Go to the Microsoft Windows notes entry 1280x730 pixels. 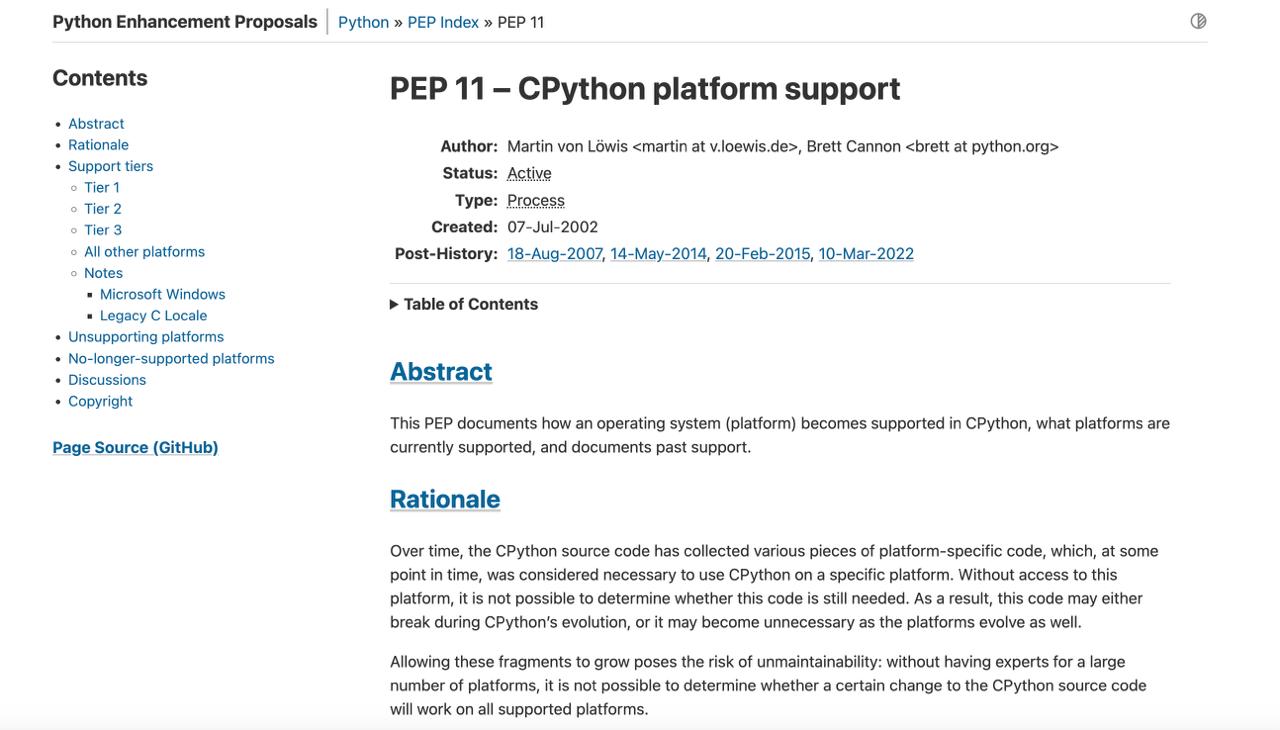coord(162,293)
